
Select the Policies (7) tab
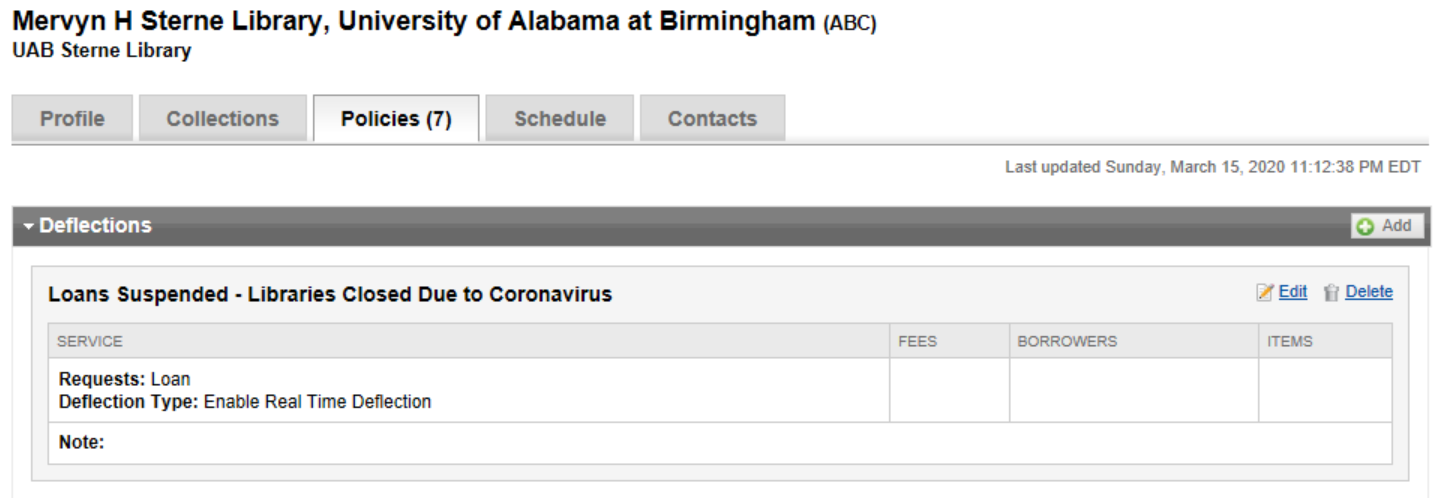396,119
